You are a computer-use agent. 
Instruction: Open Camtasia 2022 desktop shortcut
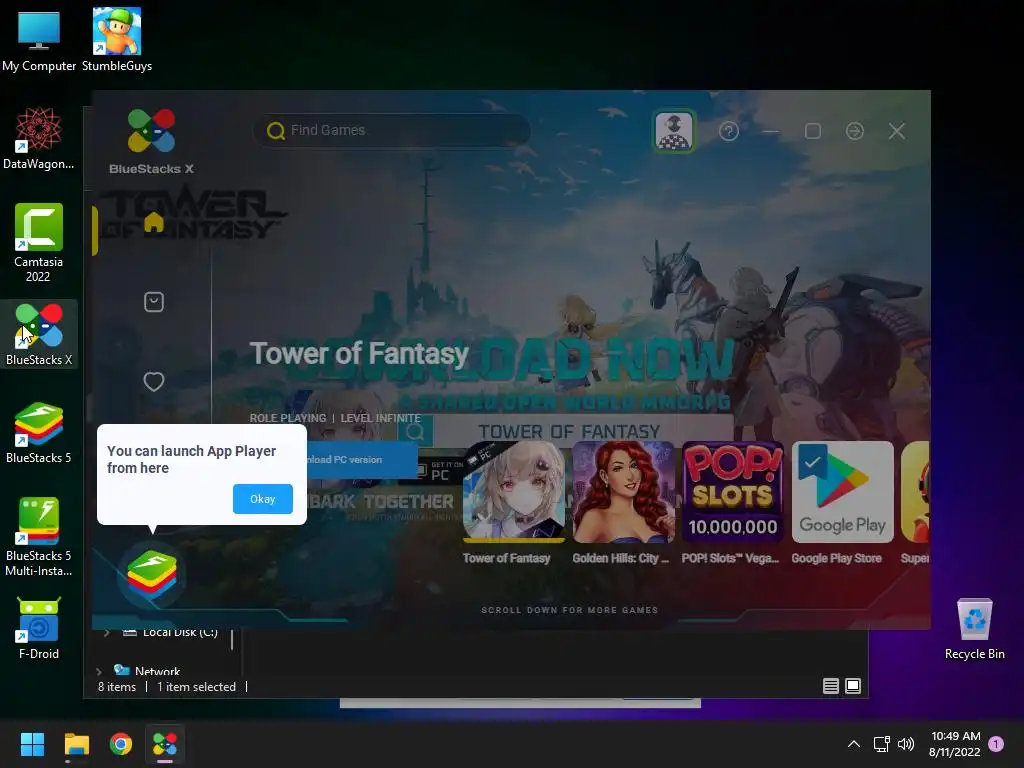point(39,243)
